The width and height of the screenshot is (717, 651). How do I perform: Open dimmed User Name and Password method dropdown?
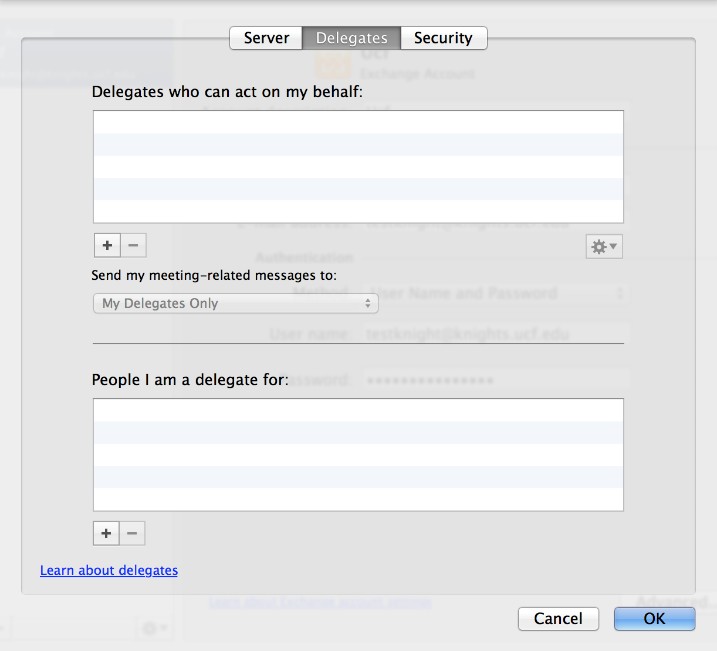coord(496,293)
